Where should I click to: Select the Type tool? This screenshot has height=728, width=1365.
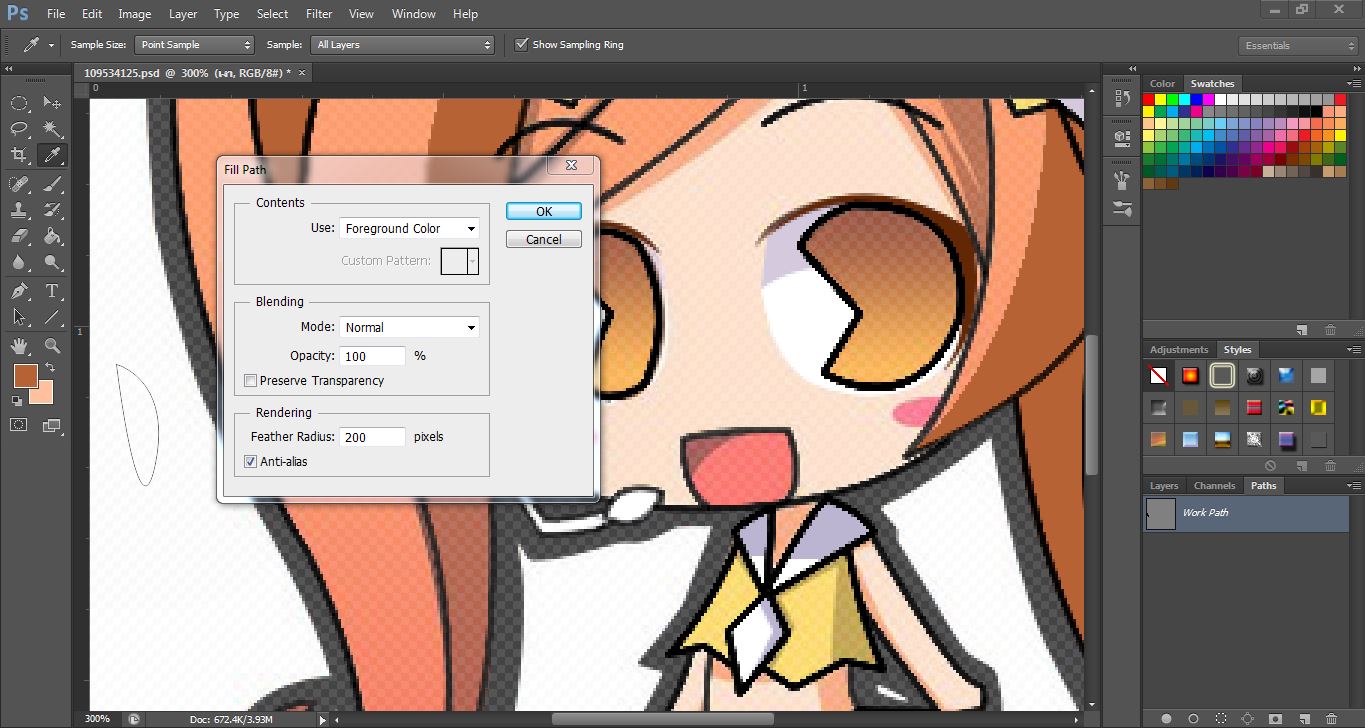[52, 291]
